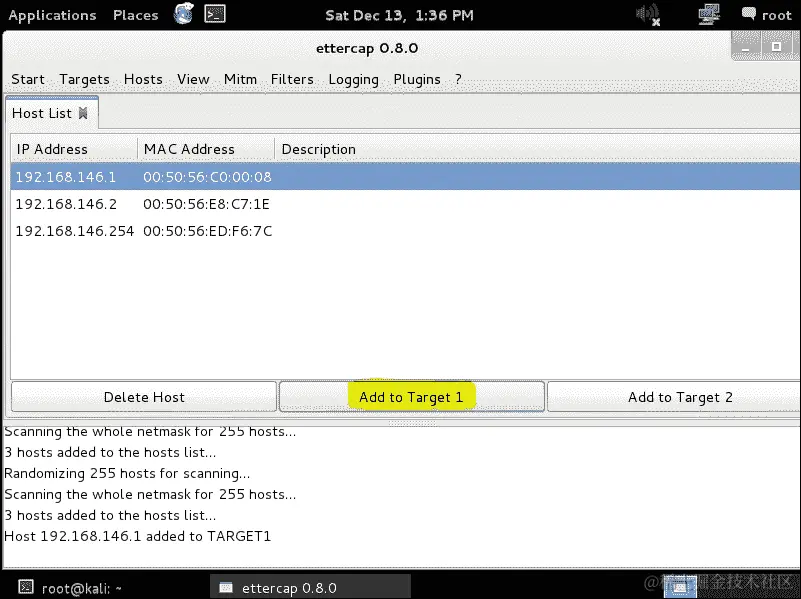
Task: Open the ? help menu
Action: pos(458,79)
